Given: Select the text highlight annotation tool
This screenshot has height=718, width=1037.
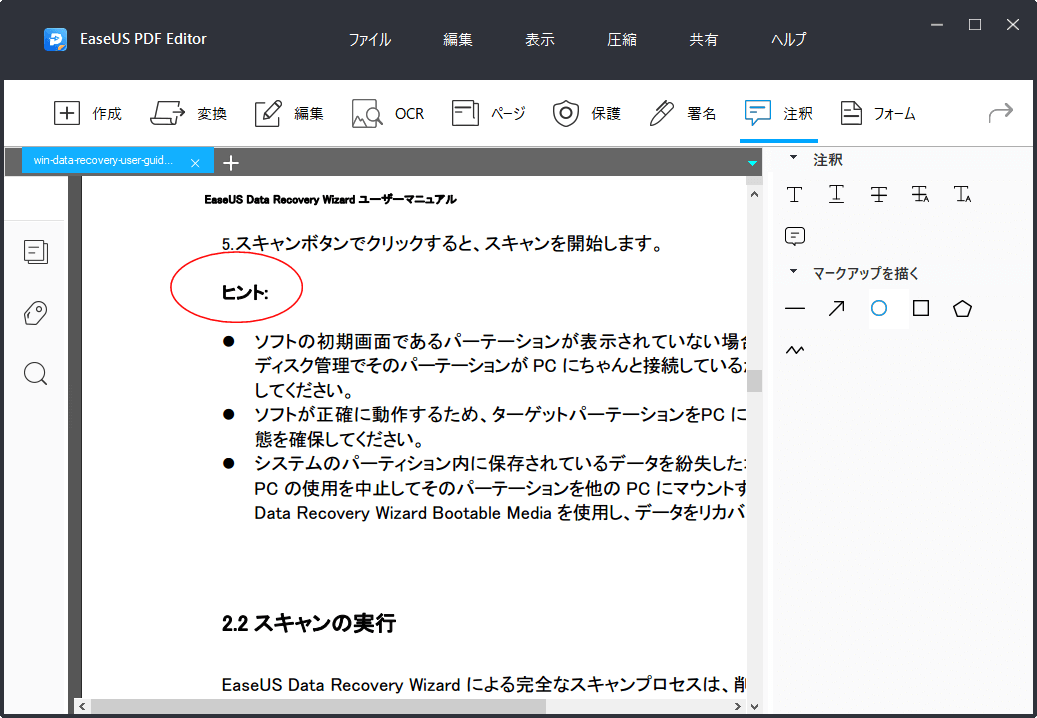Looking at the screenshot, I should (794, 194).
